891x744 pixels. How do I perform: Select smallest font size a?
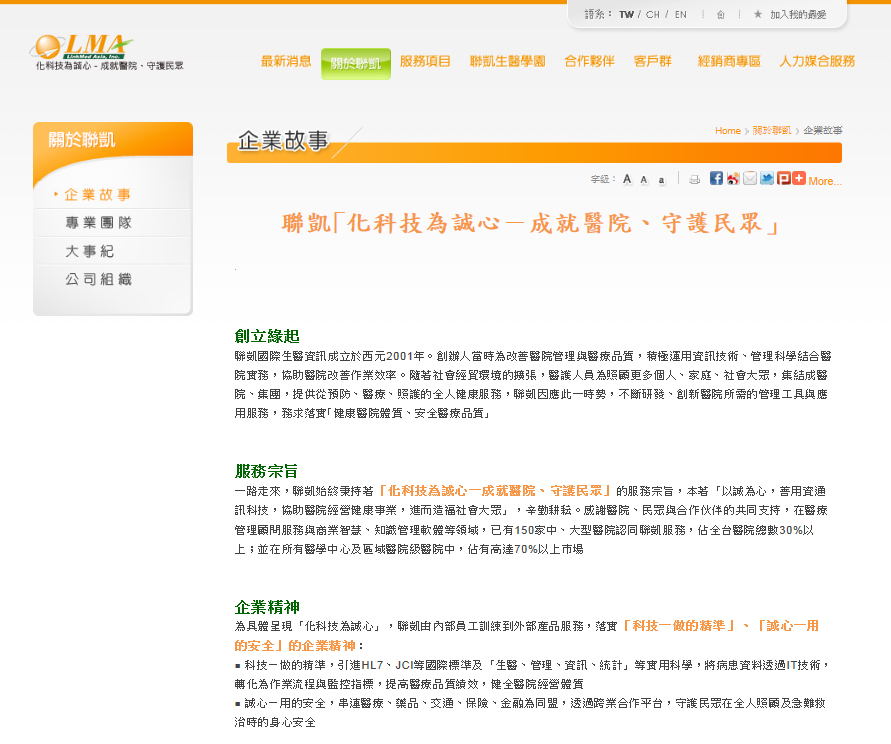pos(661,180)
